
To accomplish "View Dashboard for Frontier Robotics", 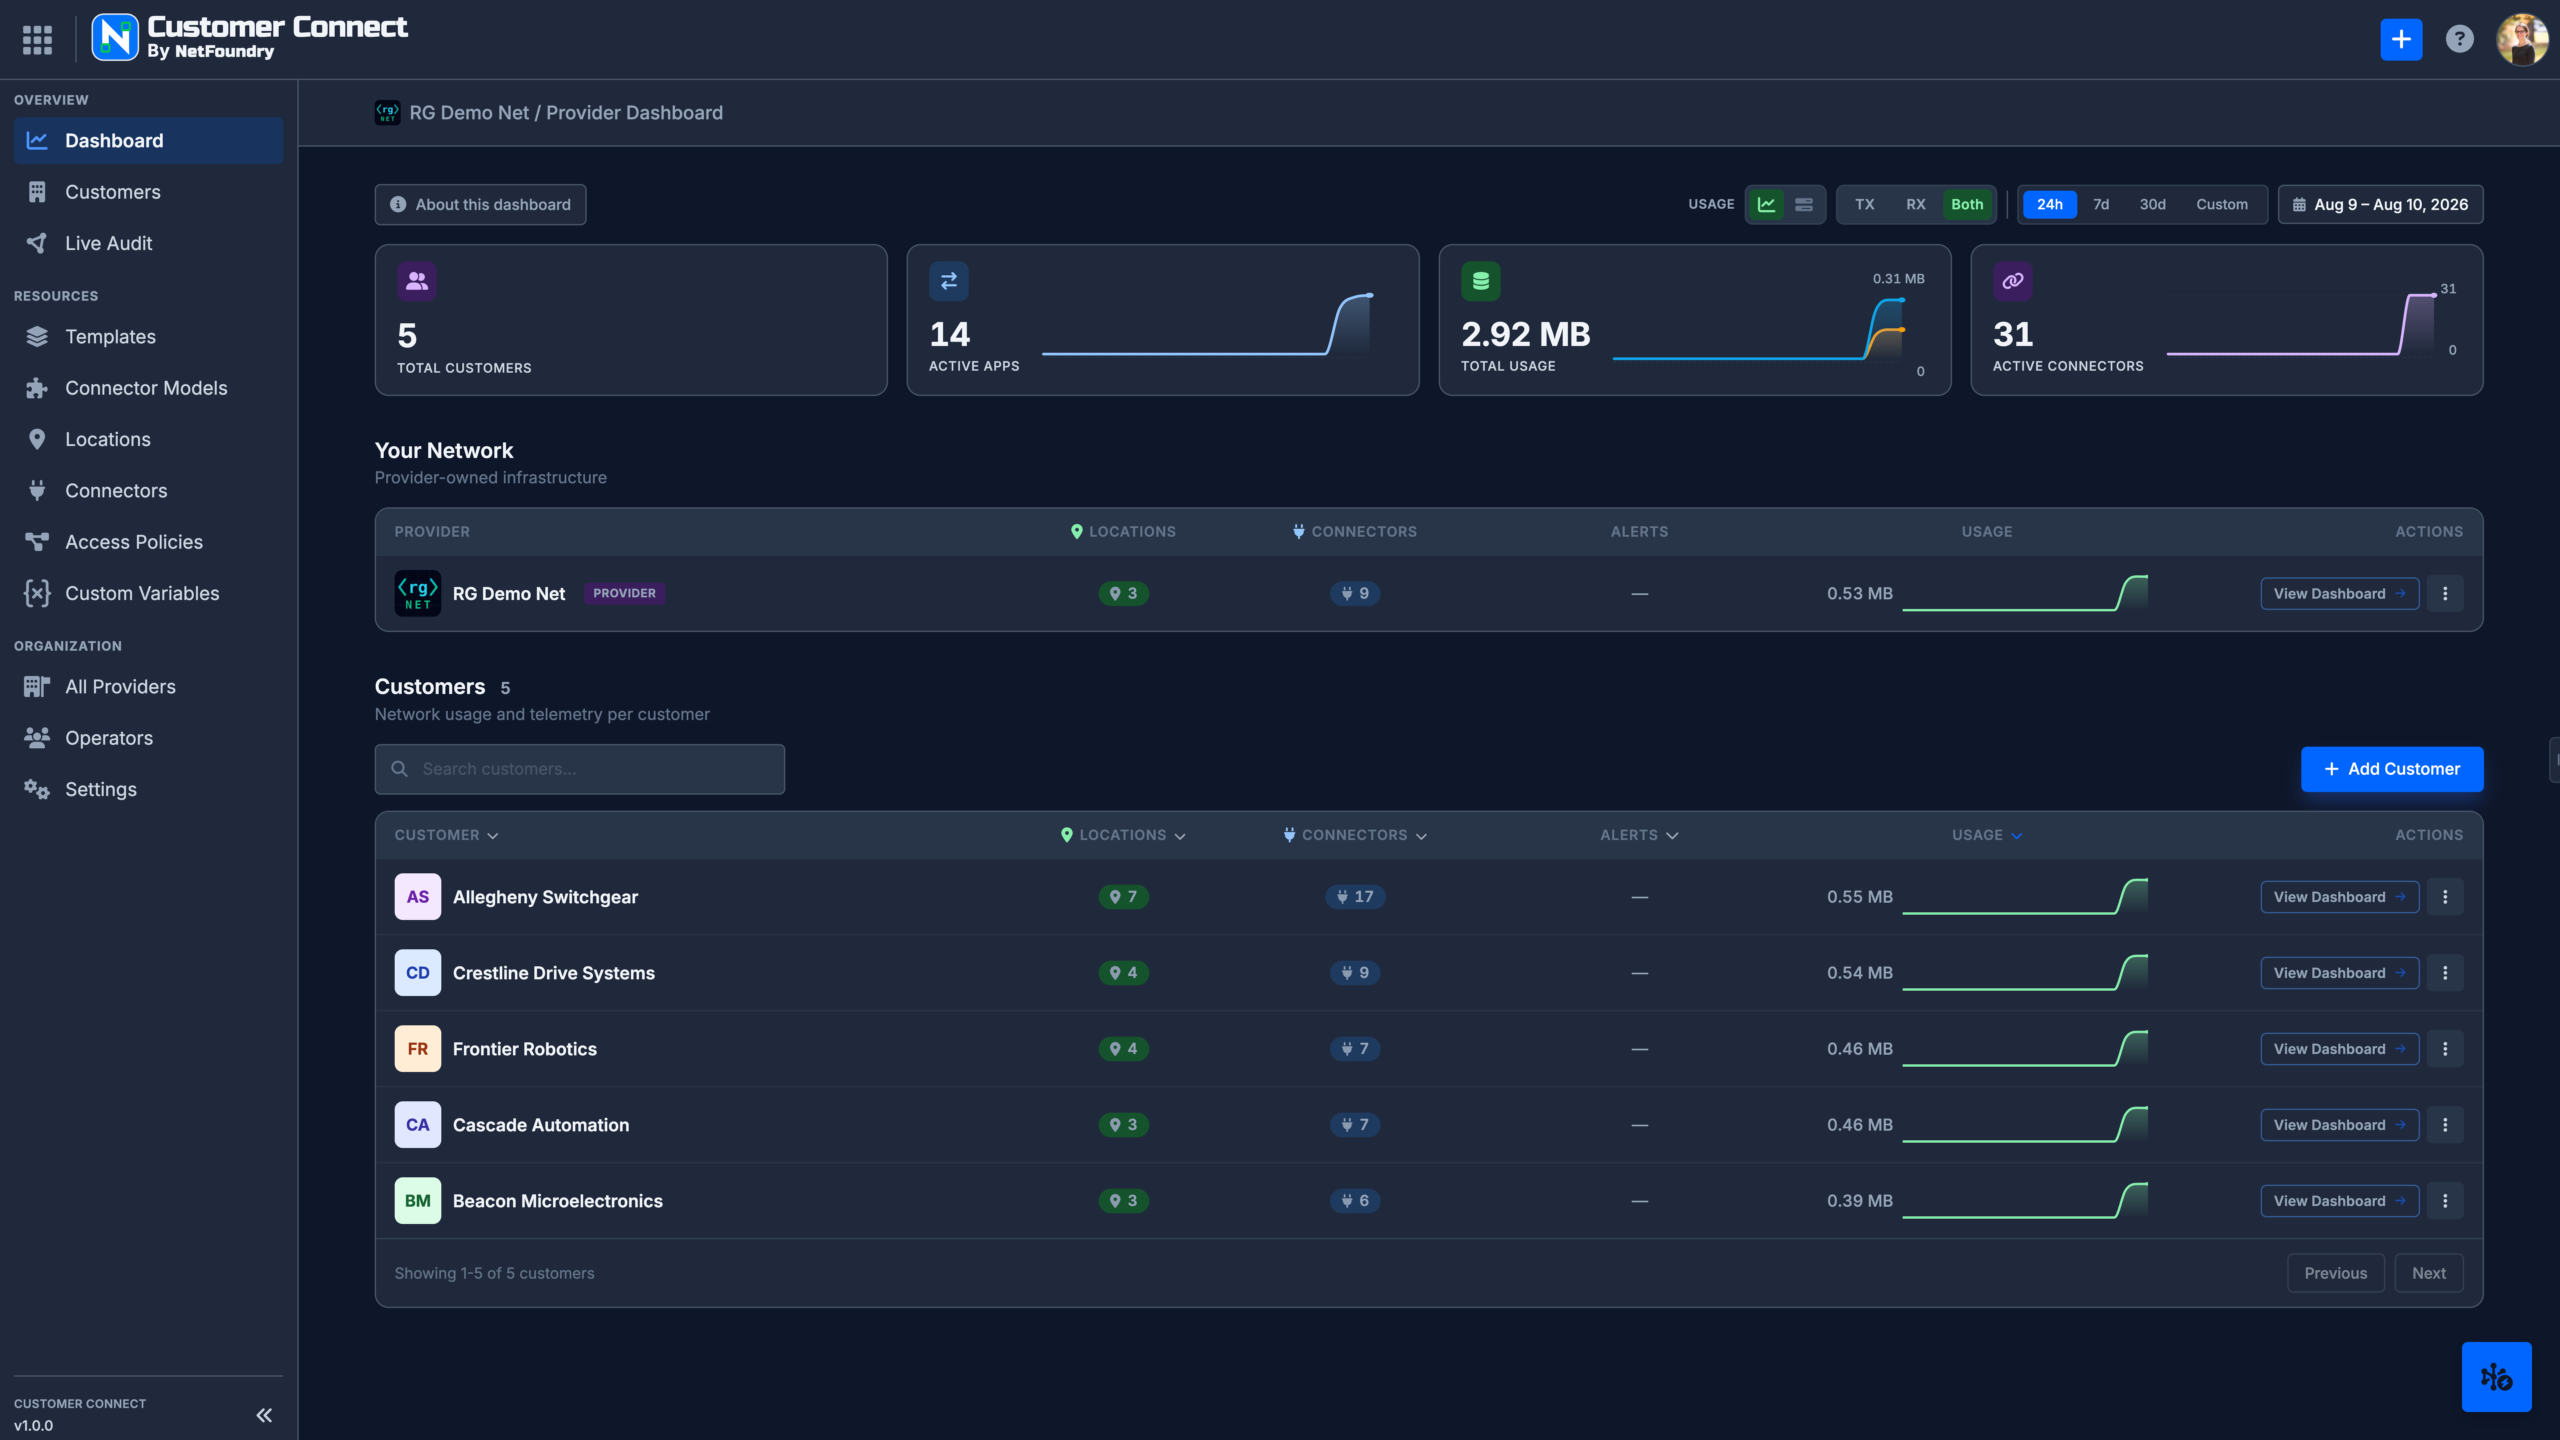I will [x=2339, y=1049].
